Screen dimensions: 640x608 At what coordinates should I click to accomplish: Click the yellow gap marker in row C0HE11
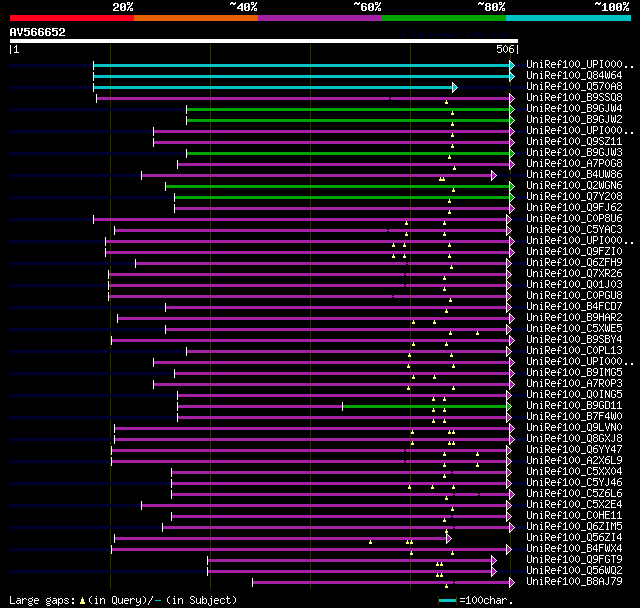444,520
